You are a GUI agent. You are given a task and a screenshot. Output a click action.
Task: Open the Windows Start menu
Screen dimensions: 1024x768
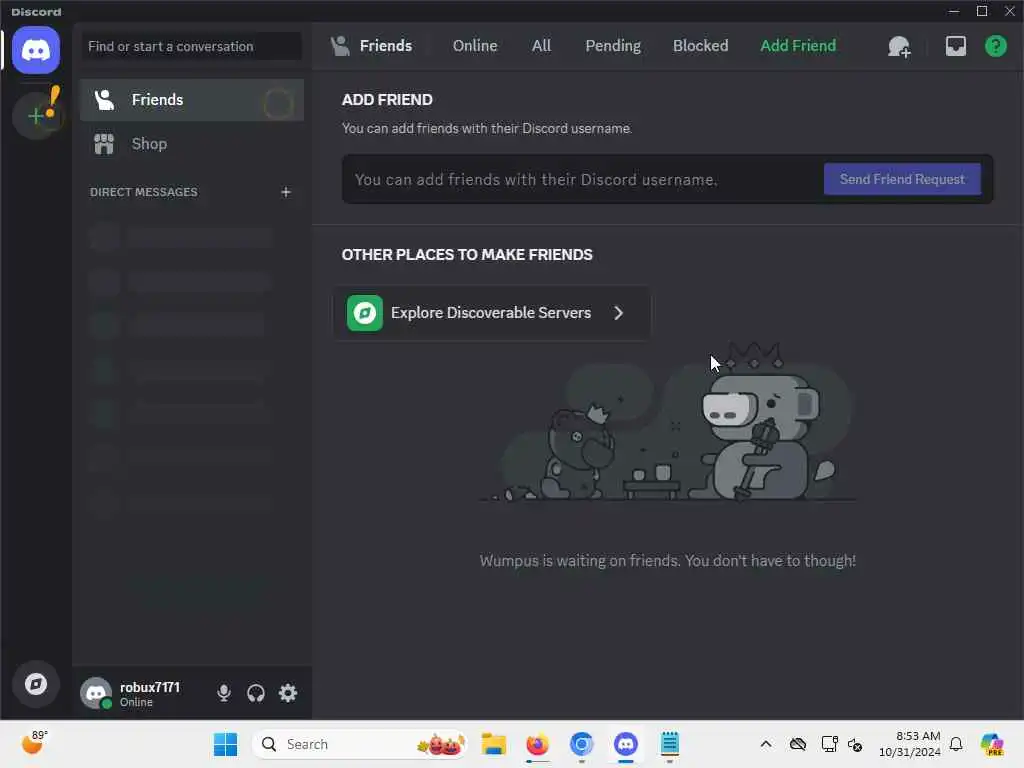(225, 744)
